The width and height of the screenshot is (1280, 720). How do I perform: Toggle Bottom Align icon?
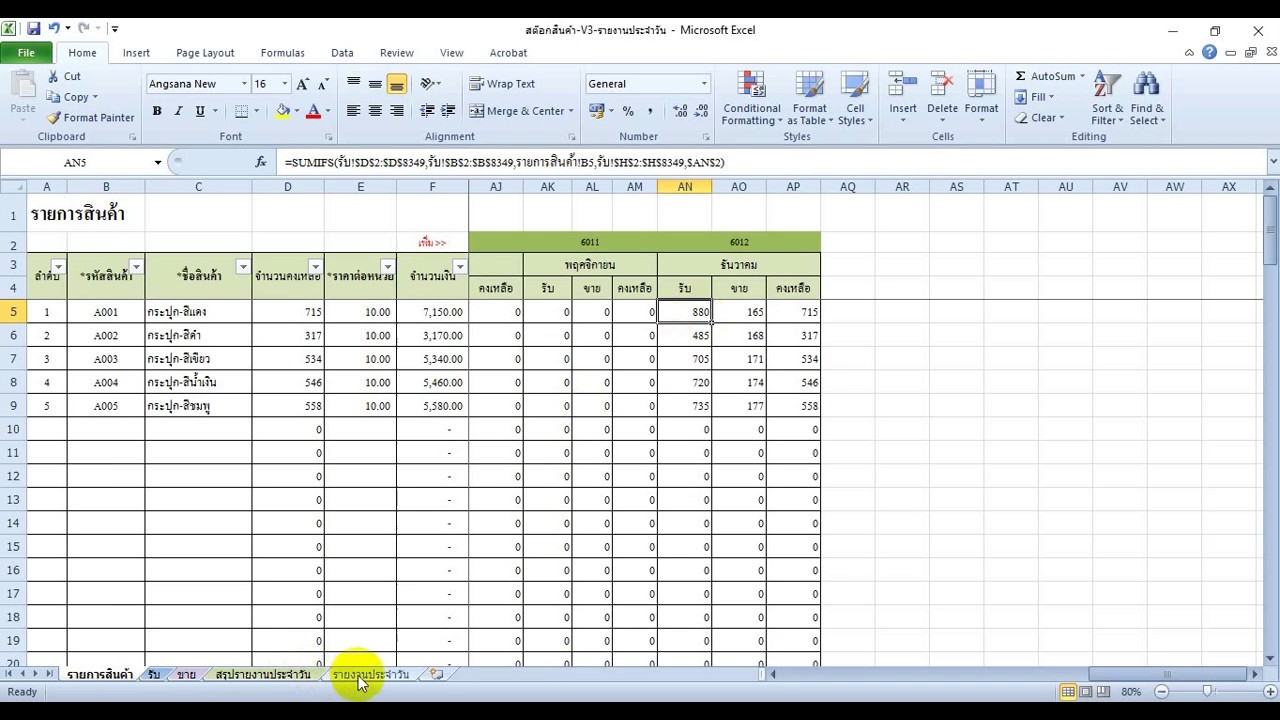[x=397, y=84]
